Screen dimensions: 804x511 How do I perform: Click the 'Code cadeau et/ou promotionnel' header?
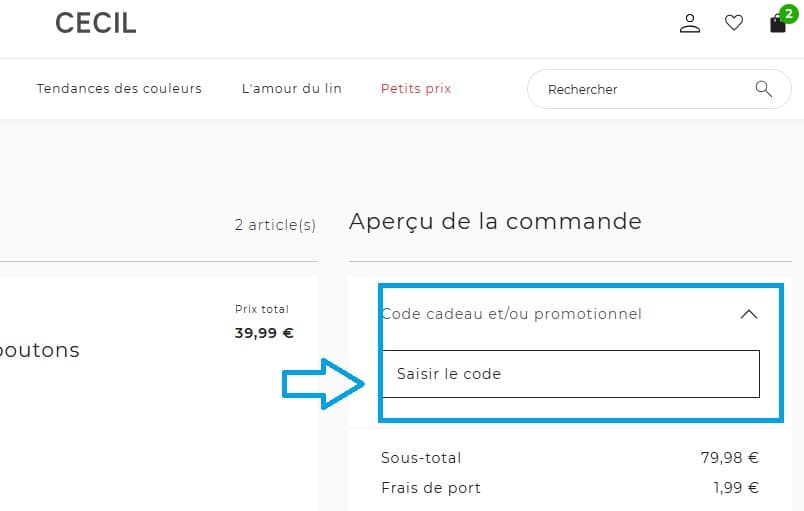click(x=511, y=314)
